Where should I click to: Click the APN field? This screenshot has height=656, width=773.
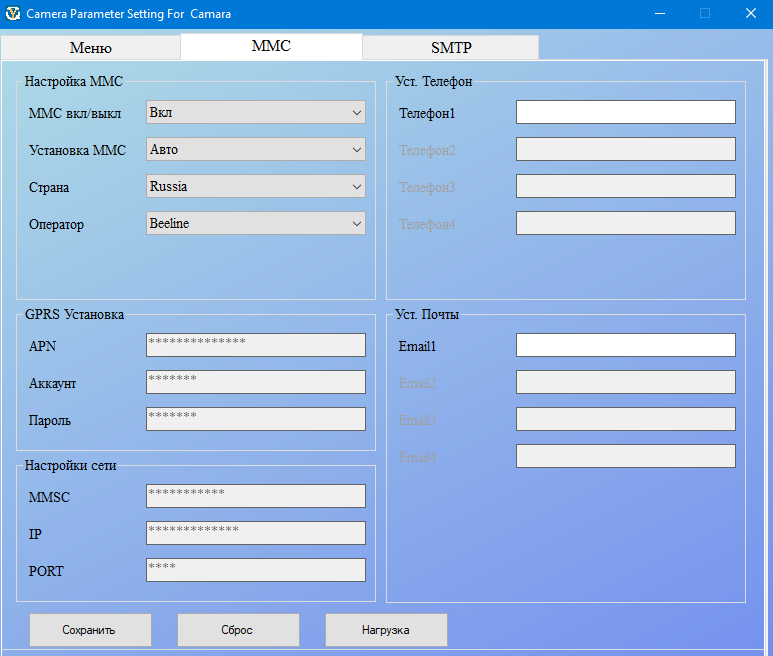coord(255,346)
